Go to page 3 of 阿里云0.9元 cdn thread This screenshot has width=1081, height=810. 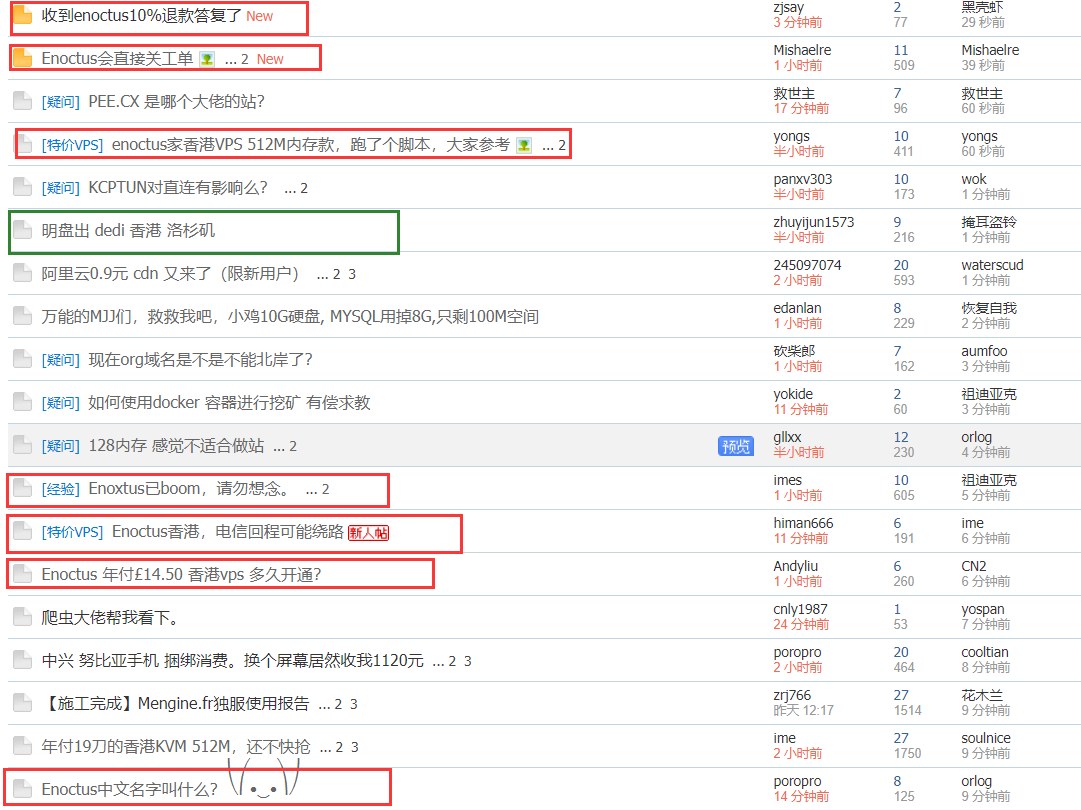pyautogui.click(x=352, y=274)
